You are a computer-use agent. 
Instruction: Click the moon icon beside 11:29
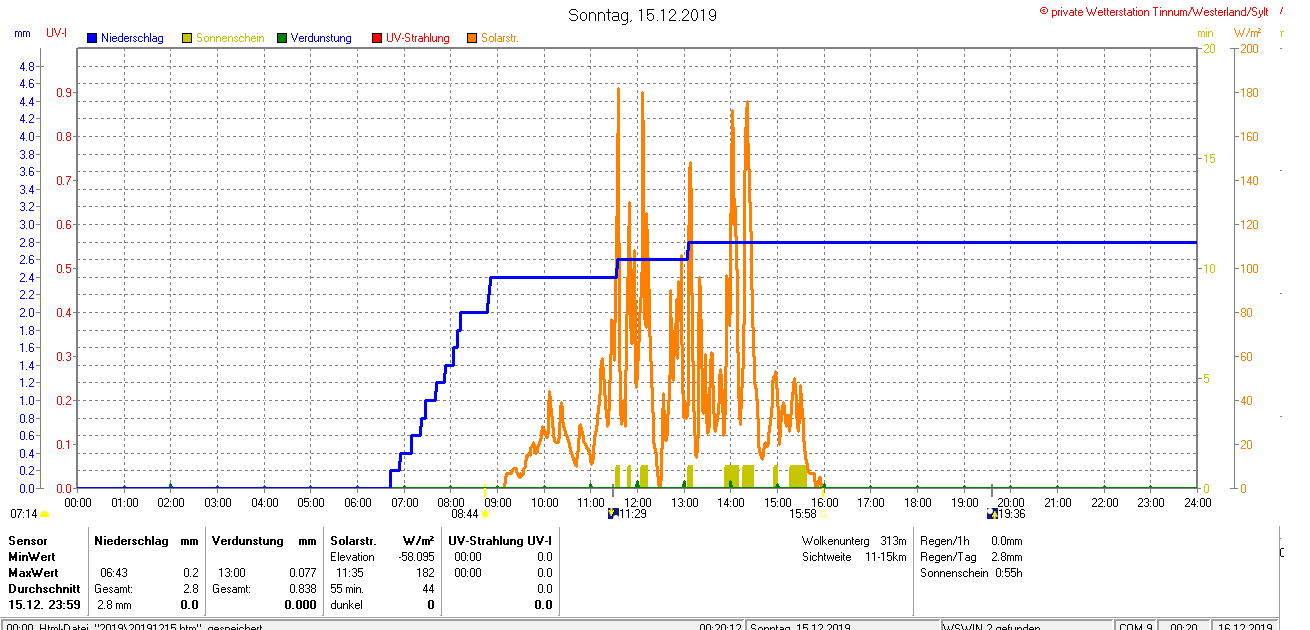[613, 514]
